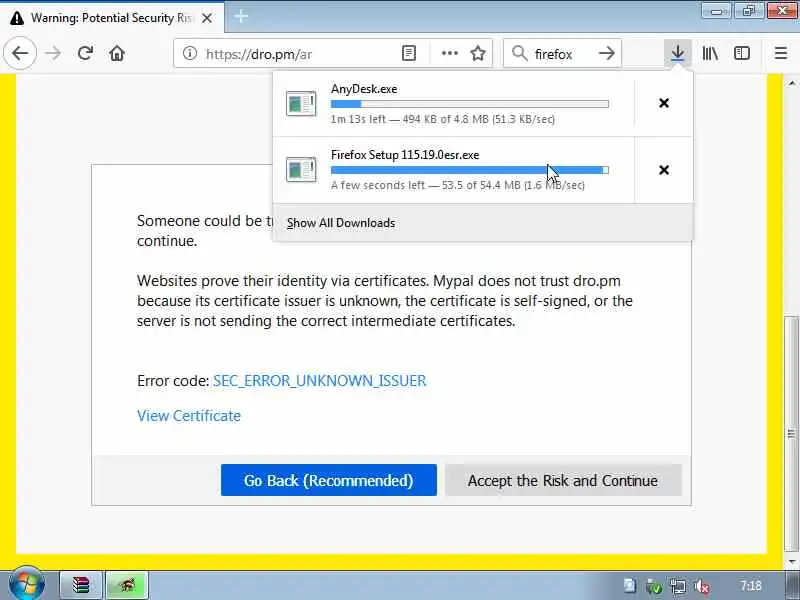
Task: Open the Windows Start menu
Action: click(27, 585)
